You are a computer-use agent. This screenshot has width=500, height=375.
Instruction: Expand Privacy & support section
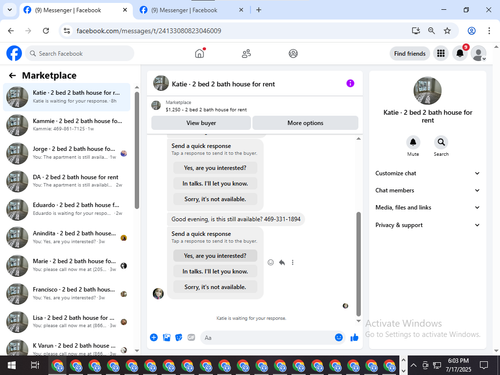pos(427,225)
